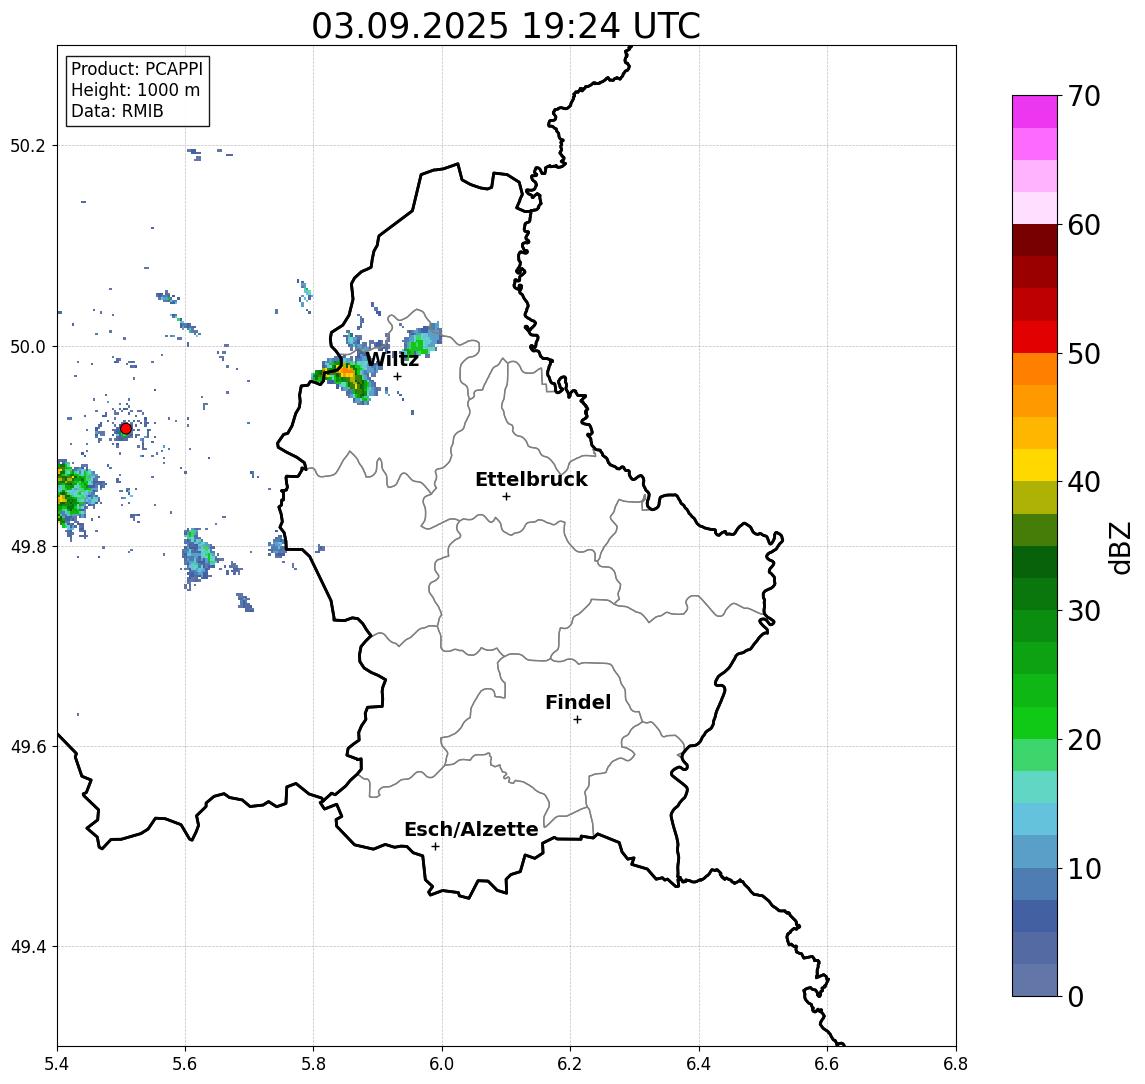Click the latitude tick label 49.4
The image size is (1145, 1084).
27,947
